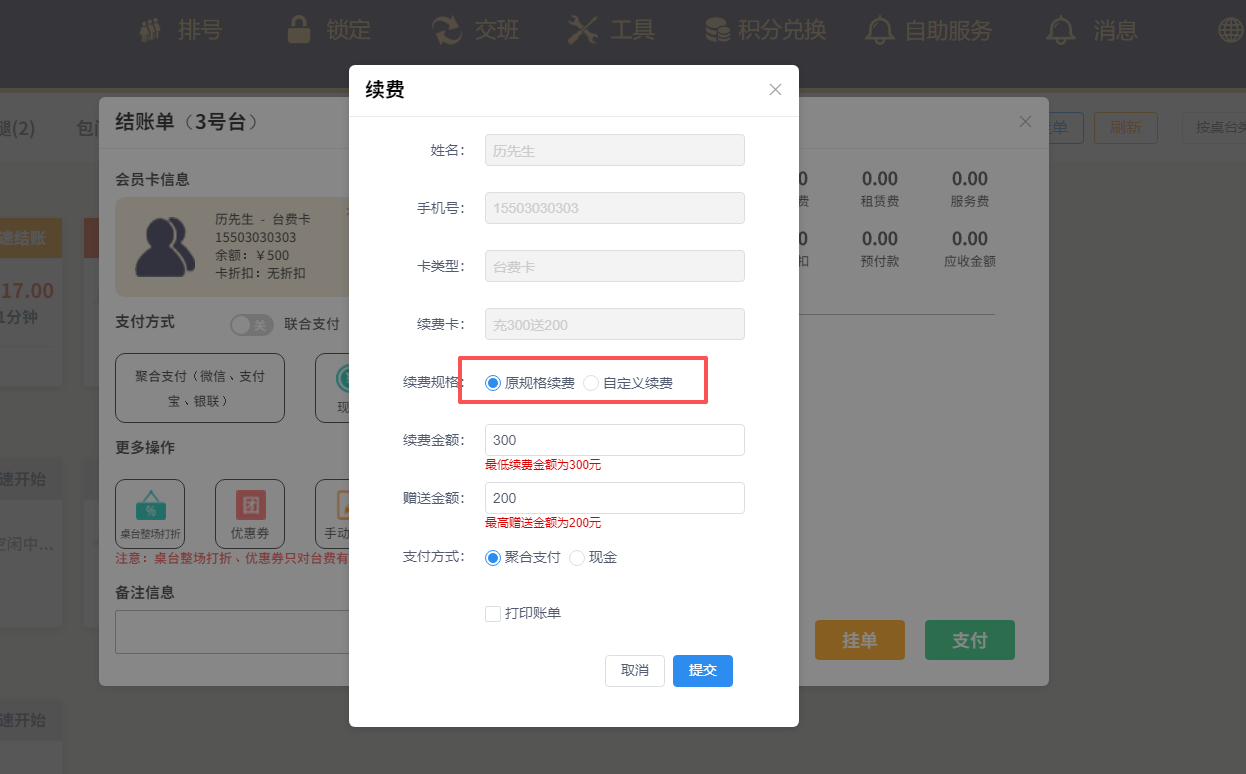The width and height of the screenshot is (1246, 774).
Task: Click the 优惠券 coupon icon
Action: point(250,504)
